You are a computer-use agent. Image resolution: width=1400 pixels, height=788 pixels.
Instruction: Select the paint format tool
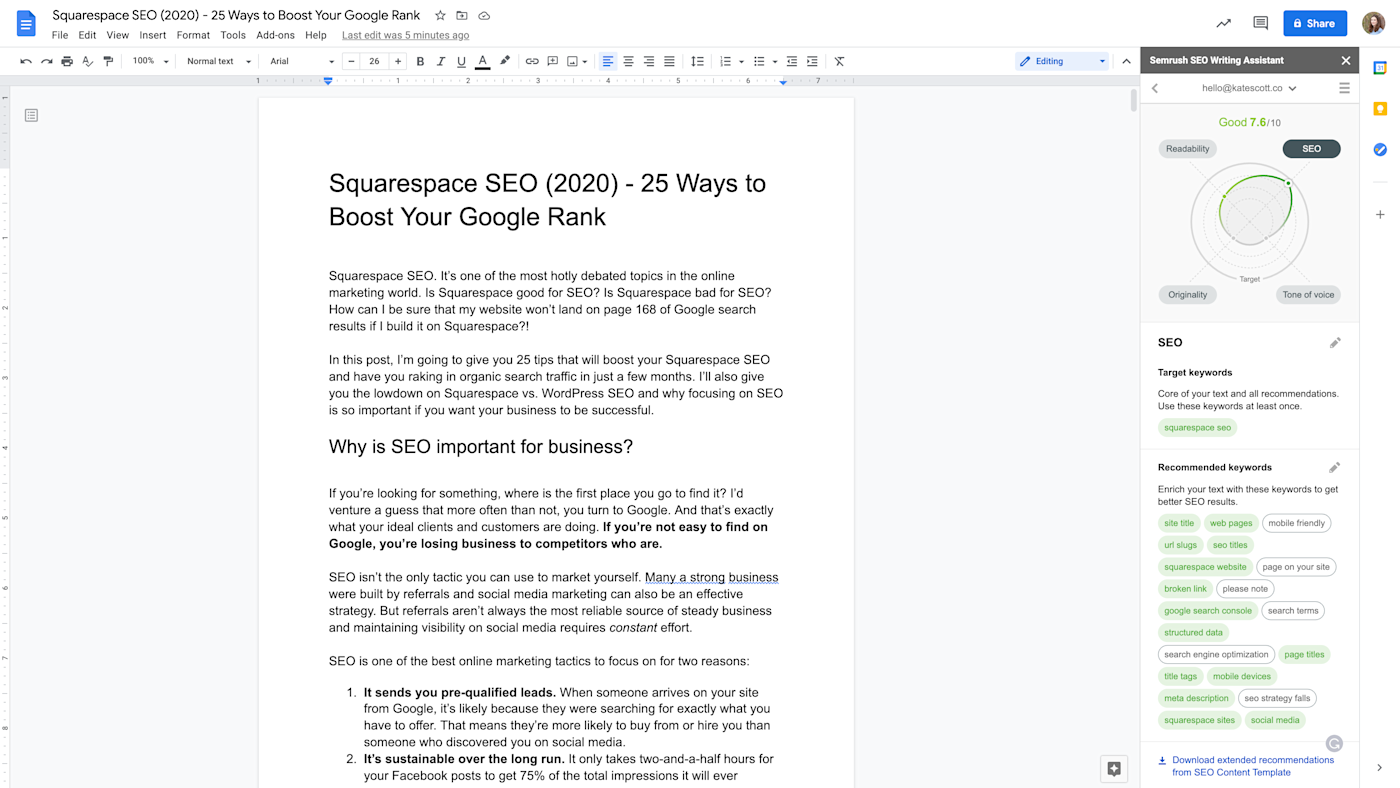point(108,61)
